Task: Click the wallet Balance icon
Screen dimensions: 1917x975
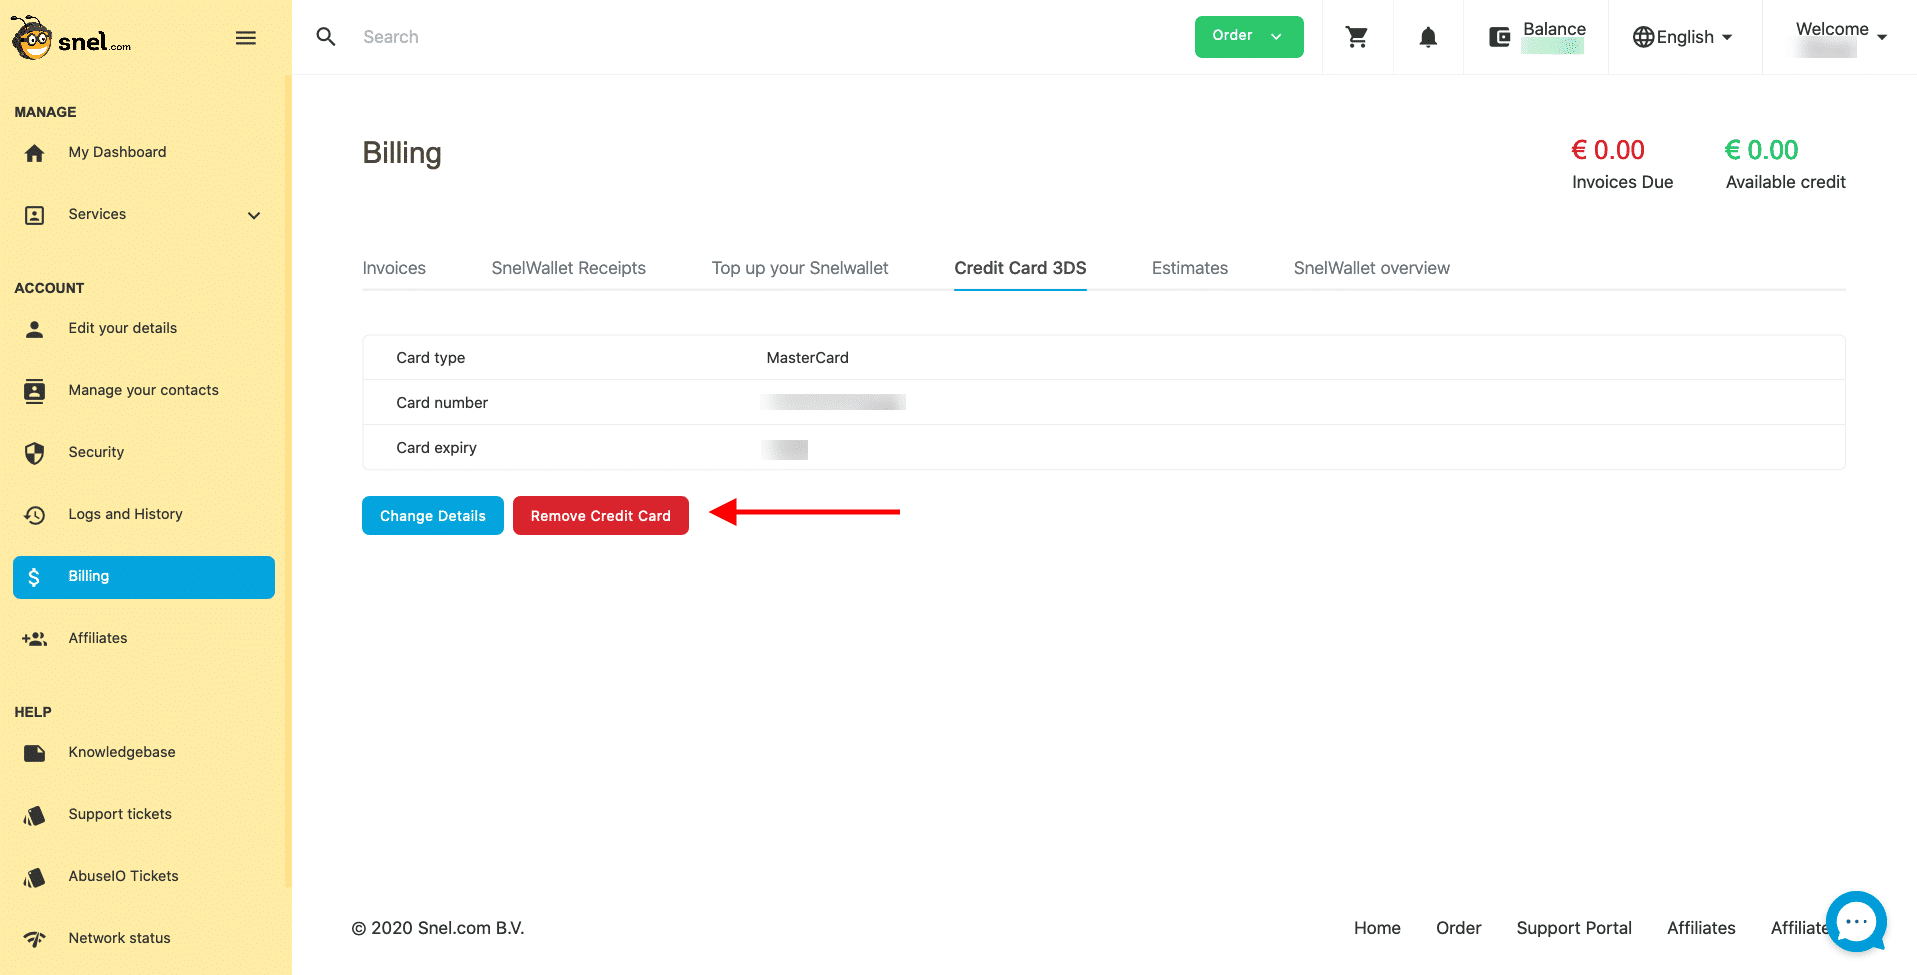Action: tap(1499, 37)
